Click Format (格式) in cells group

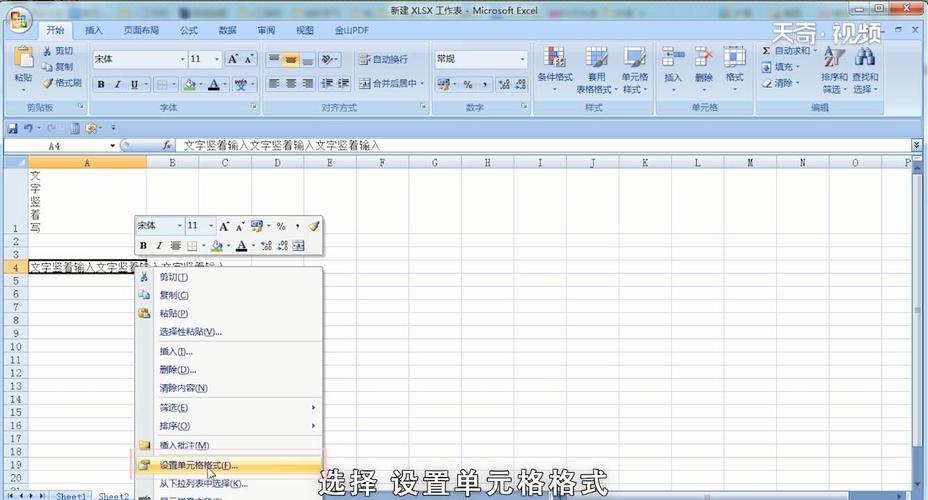[x=734, y=68]
